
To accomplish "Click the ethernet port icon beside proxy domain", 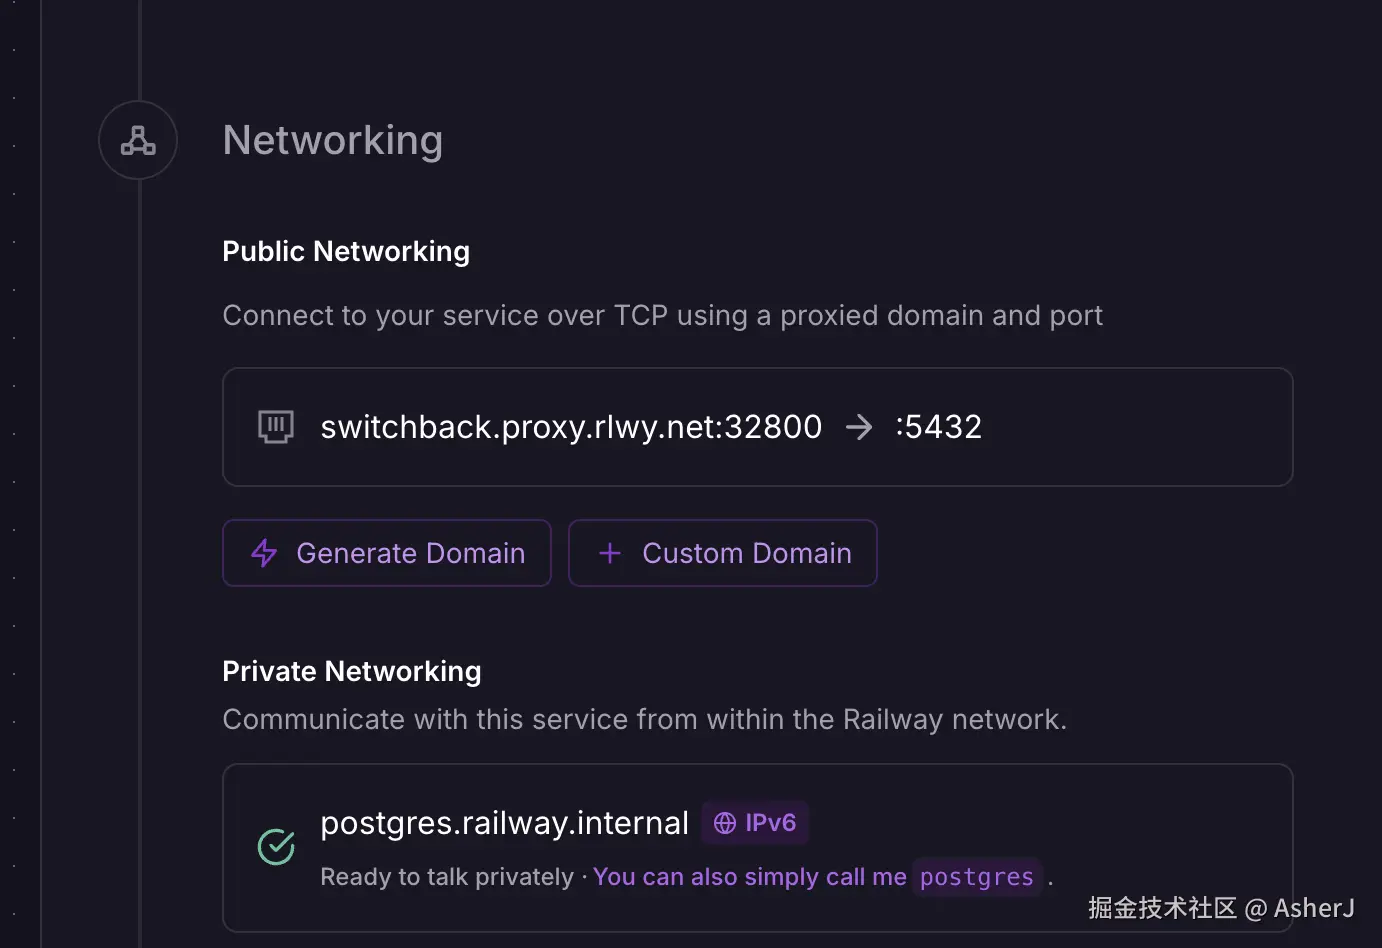I will point(276,427).
